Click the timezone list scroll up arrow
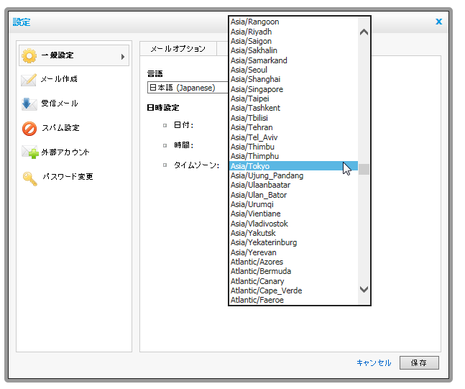 (364, 32)
